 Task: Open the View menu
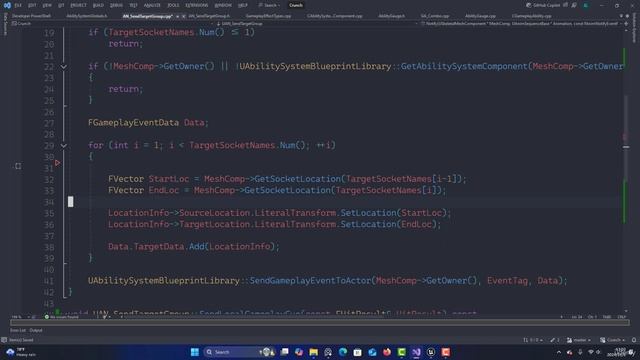click(47, 5)
